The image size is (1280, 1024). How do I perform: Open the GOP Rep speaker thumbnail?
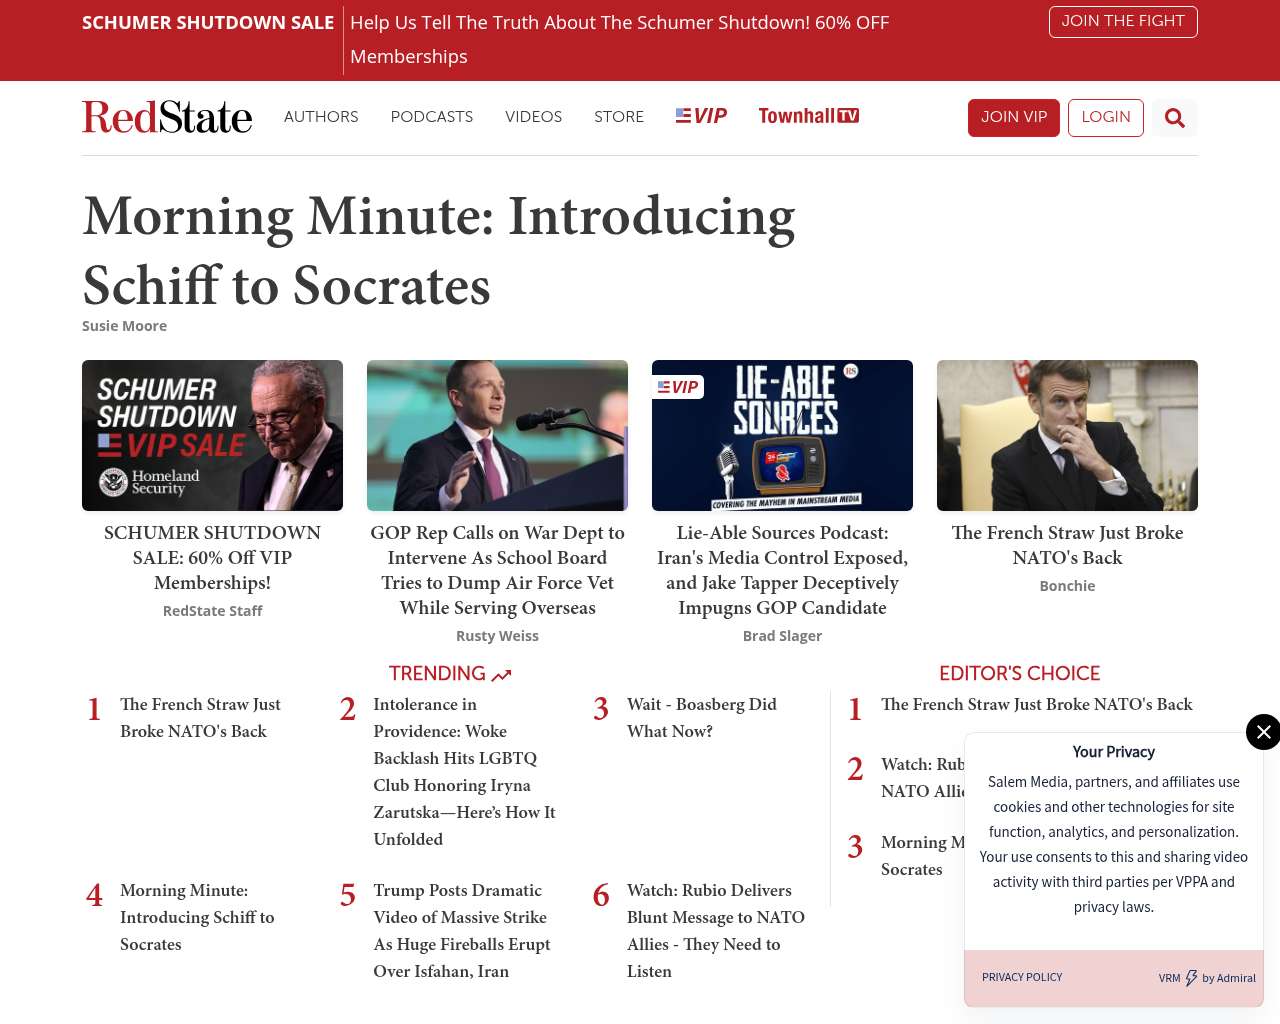[497, 435]
